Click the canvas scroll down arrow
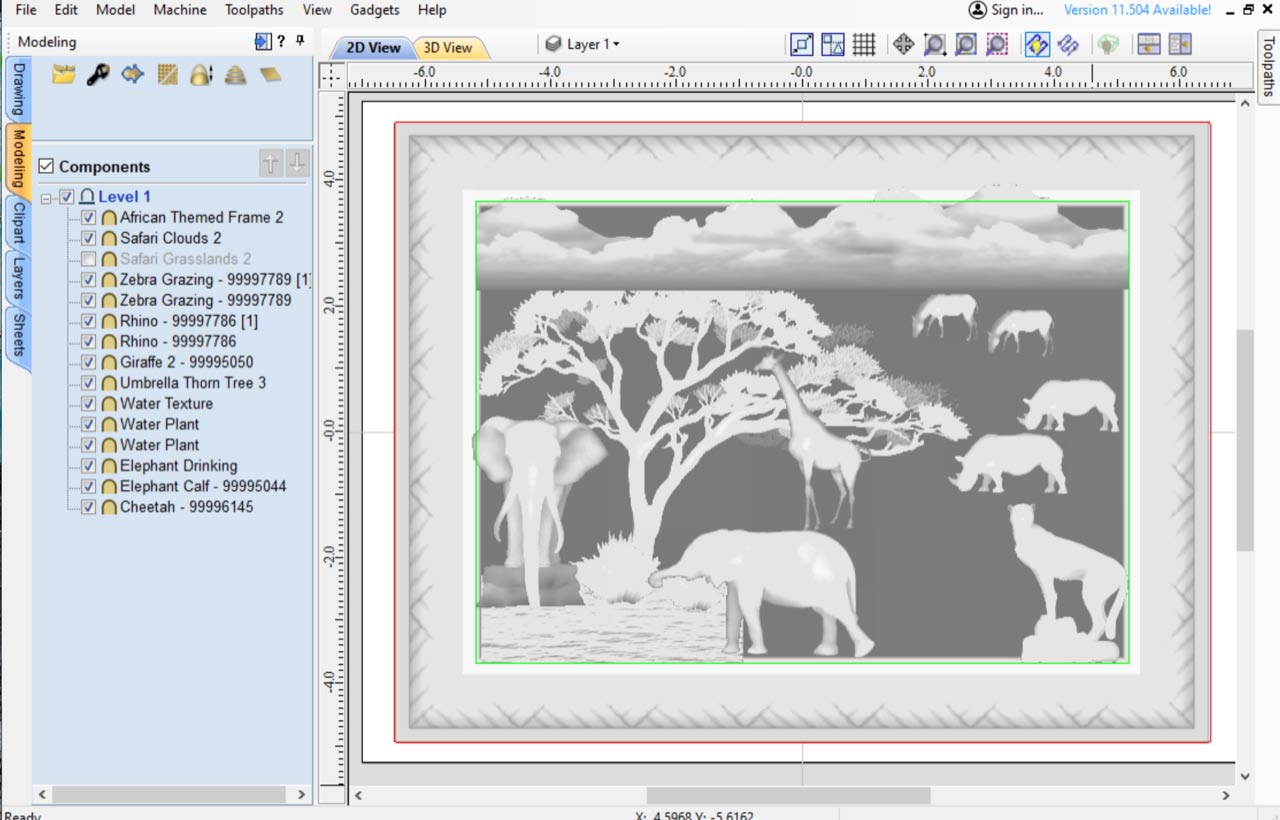The width and height of the screenshot is (1280, 820). tap(1244, 775)
